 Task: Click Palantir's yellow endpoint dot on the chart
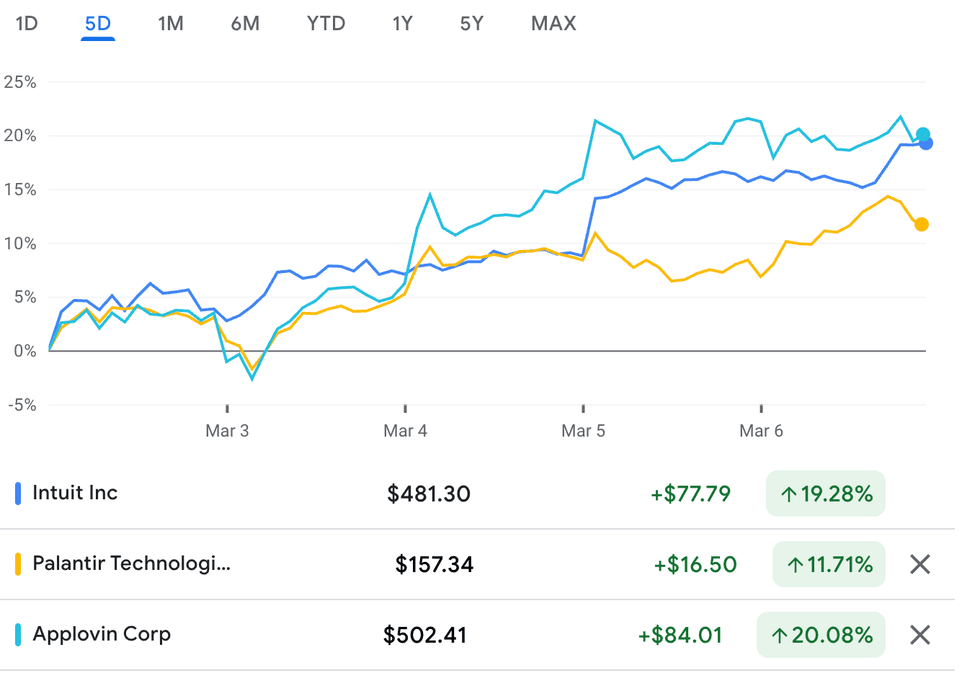click(x=922, y=225)
